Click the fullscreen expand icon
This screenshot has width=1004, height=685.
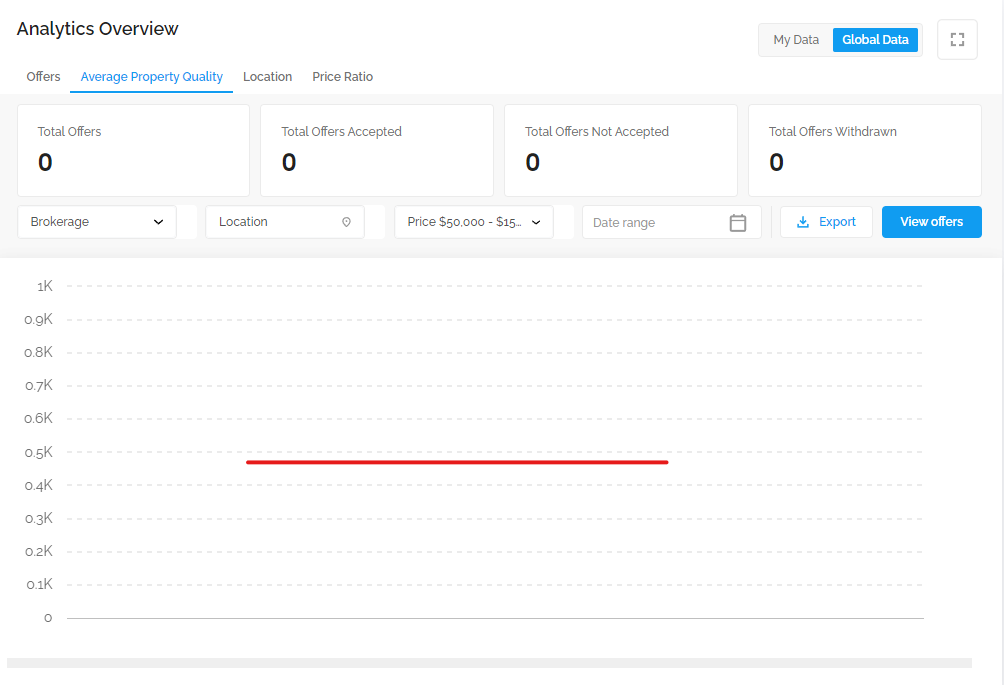[x=957, y=40]
